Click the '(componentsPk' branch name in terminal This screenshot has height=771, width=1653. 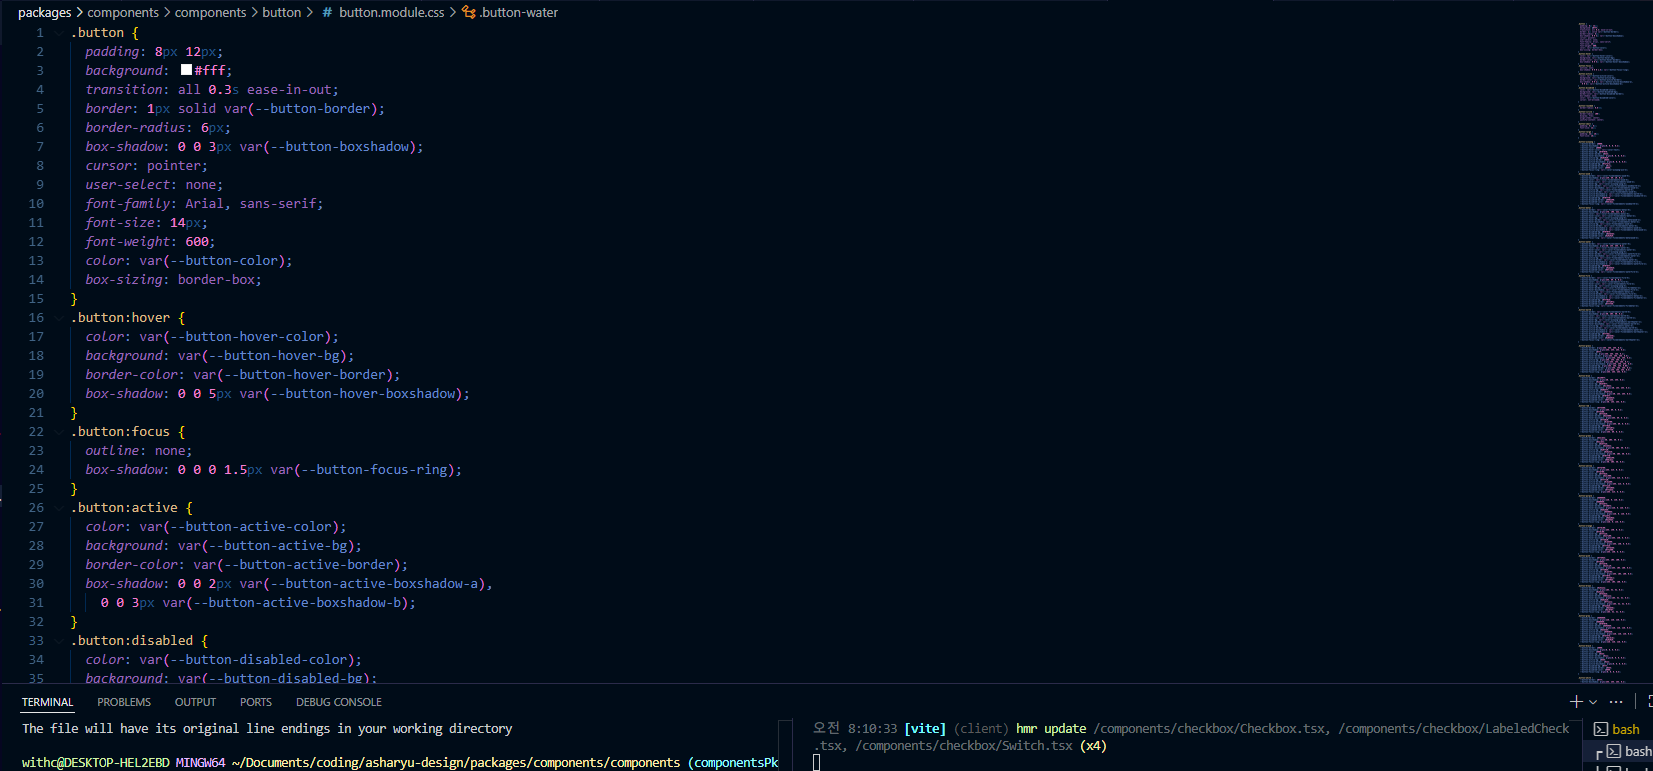pos(733,763)
